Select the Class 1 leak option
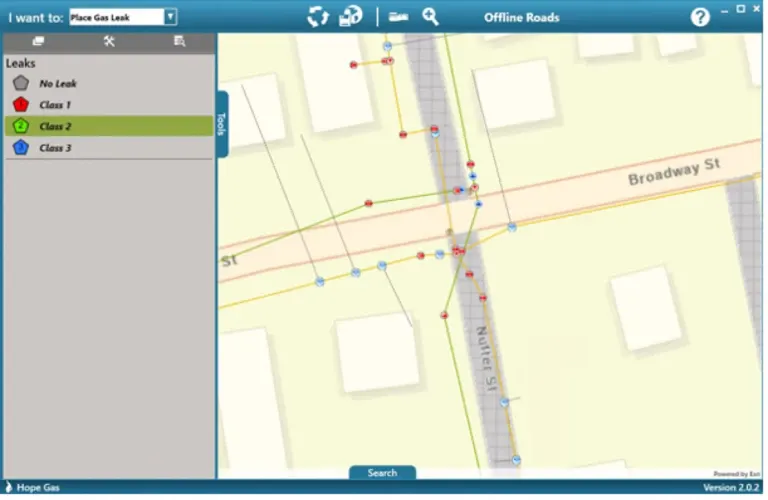768x500 pixels. click(109, 105)
